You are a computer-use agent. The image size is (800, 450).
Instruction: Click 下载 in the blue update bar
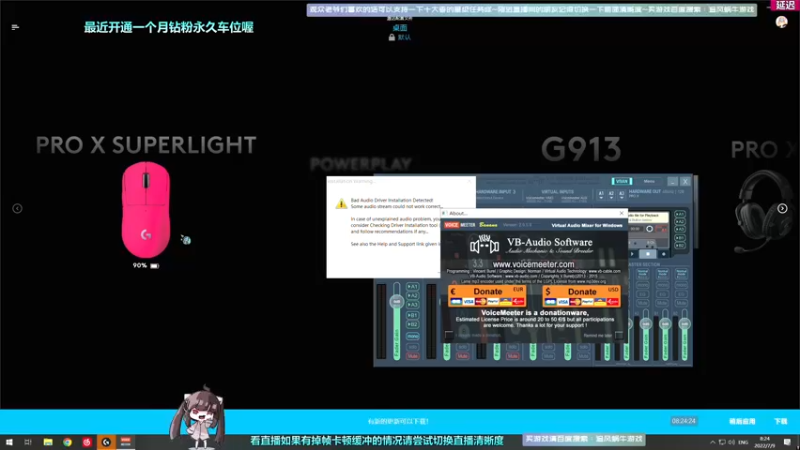781,421
